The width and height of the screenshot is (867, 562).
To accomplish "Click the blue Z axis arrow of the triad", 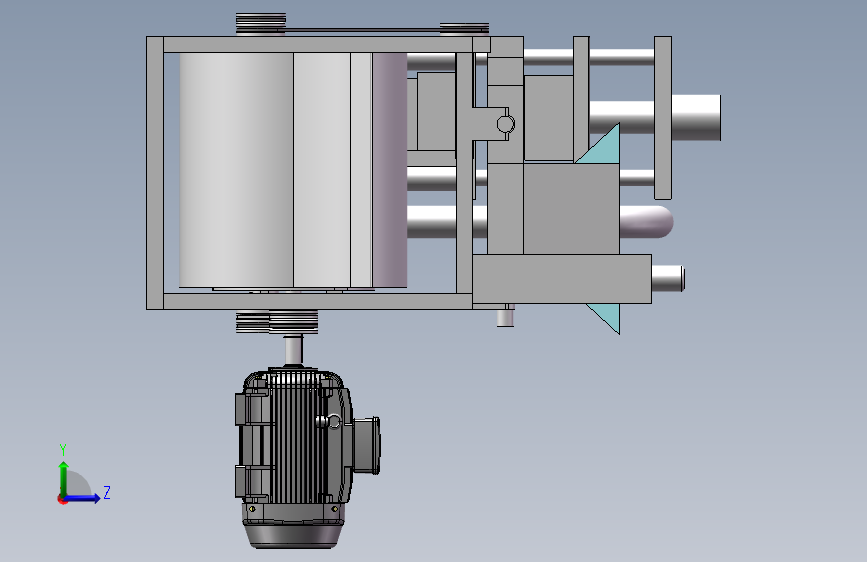I will pyautogui.click(x=83, y=498).
